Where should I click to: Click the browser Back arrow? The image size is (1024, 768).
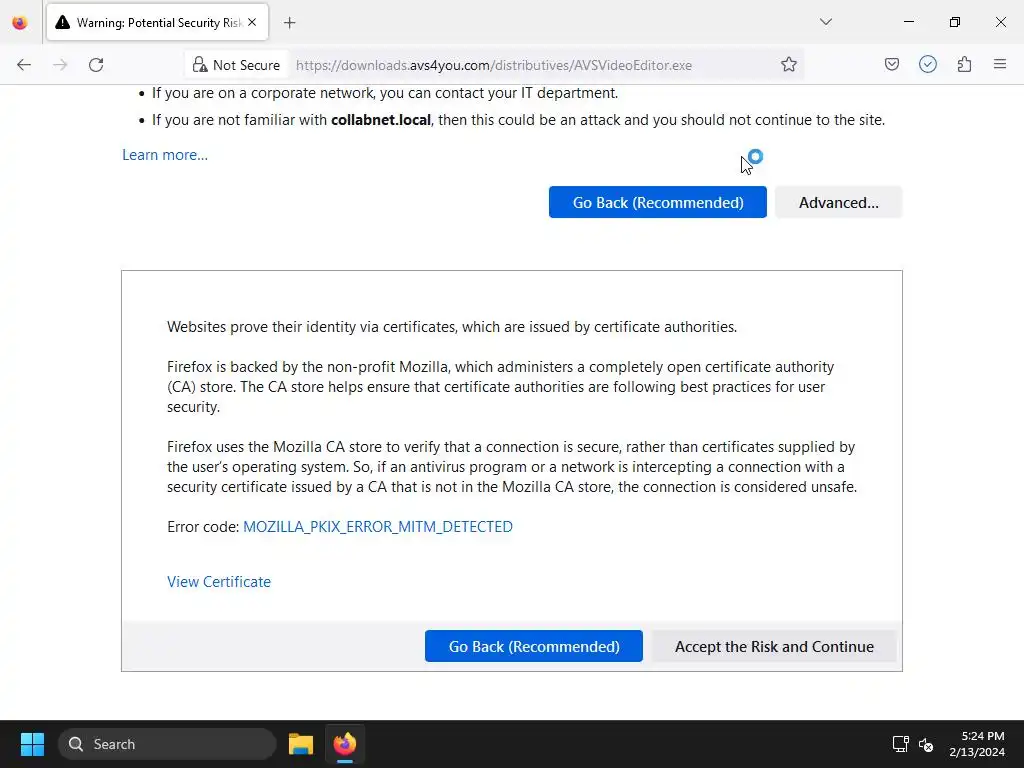coord(24,65)
